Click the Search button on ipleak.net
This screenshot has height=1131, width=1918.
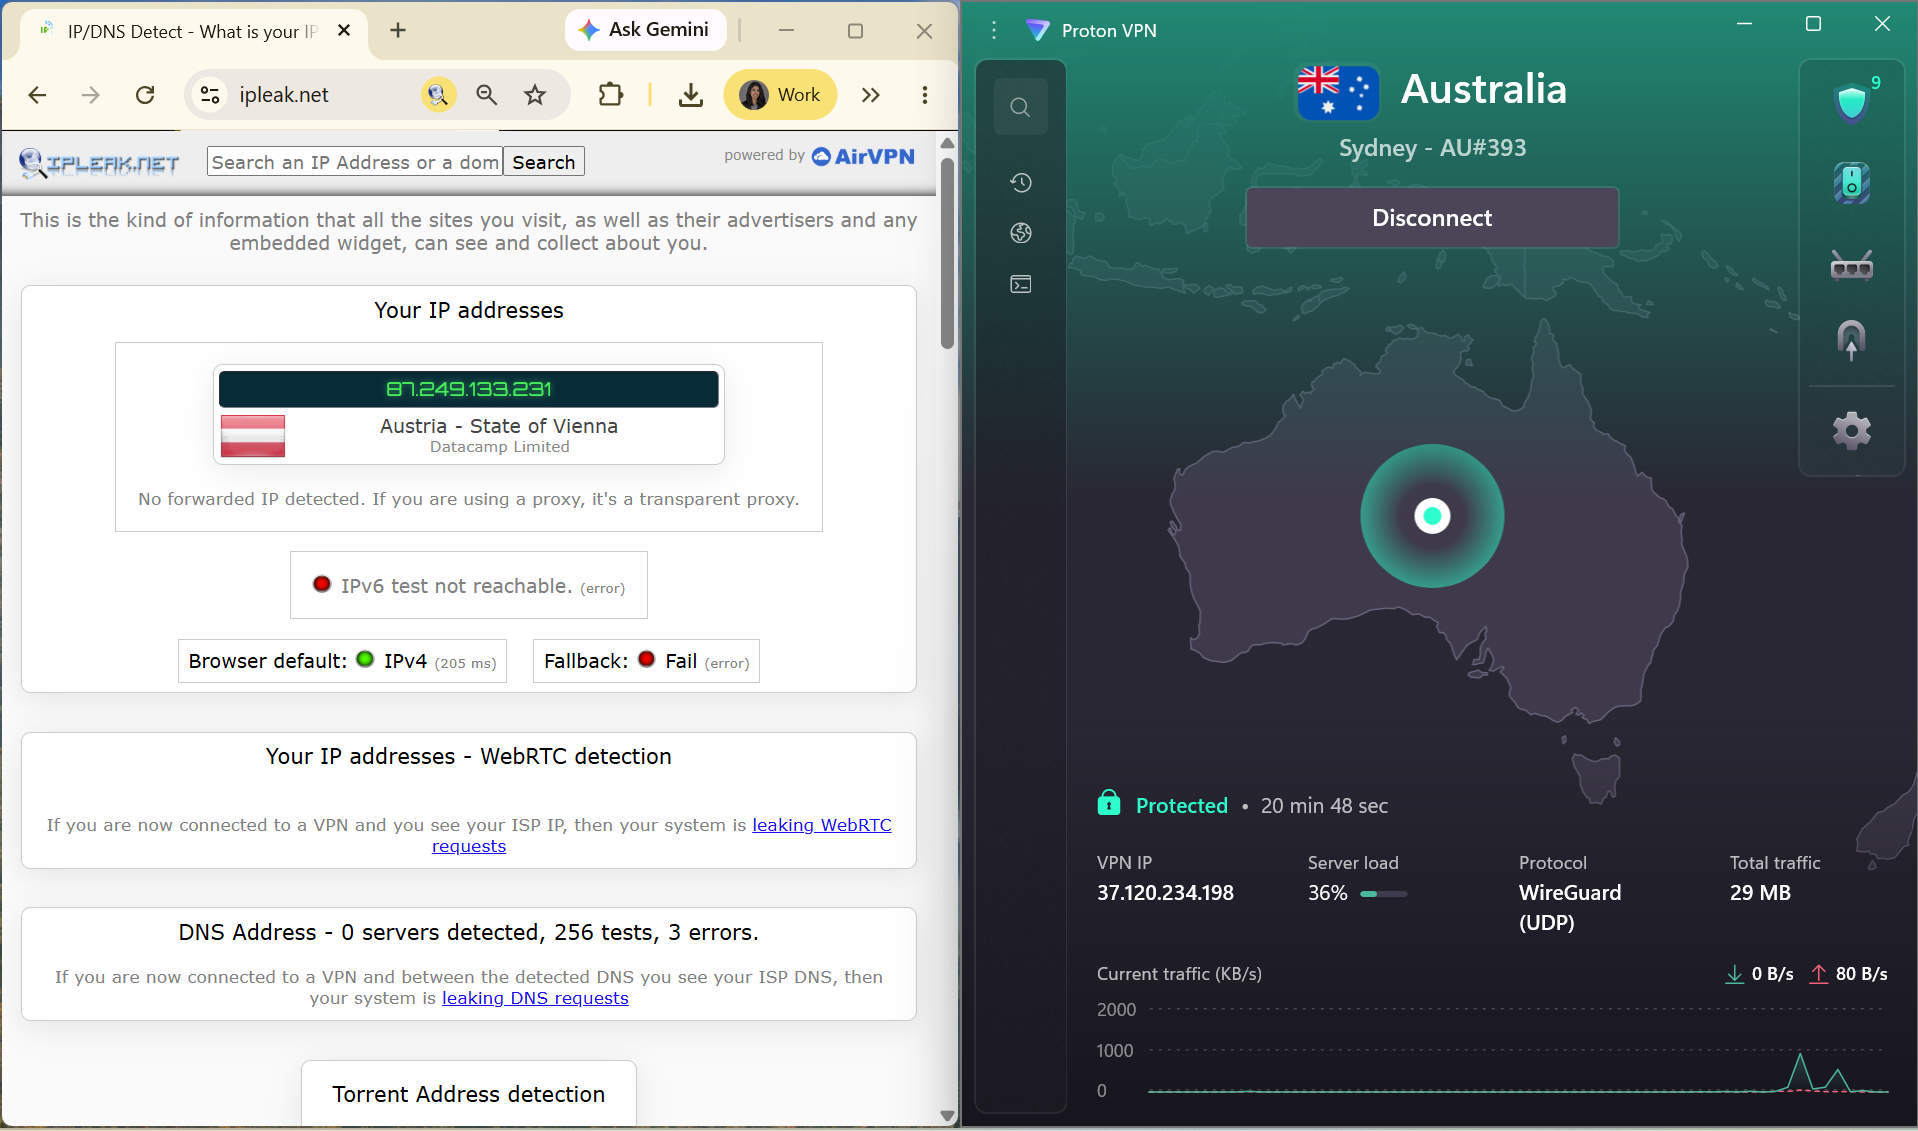(x=544, y=162)
